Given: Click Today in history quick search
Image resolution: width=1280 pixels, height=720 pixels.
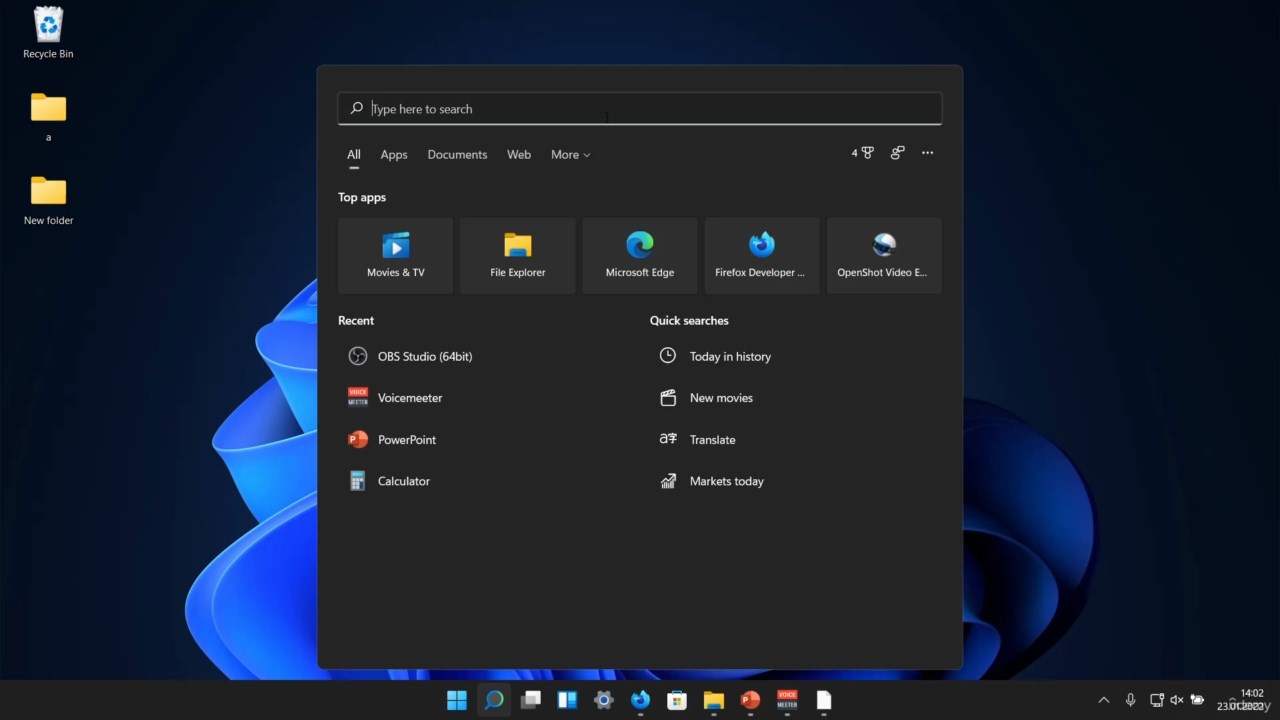Looking at the screenshot, I should [x=729, y=357].
